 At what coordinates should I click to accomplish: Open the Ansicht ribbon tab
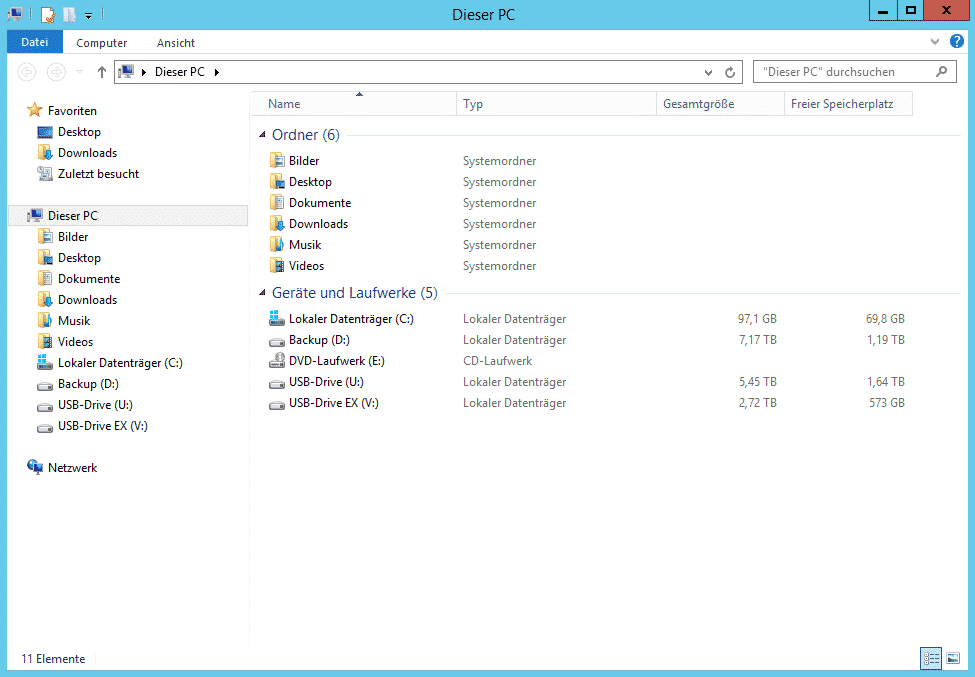[175, 43]
